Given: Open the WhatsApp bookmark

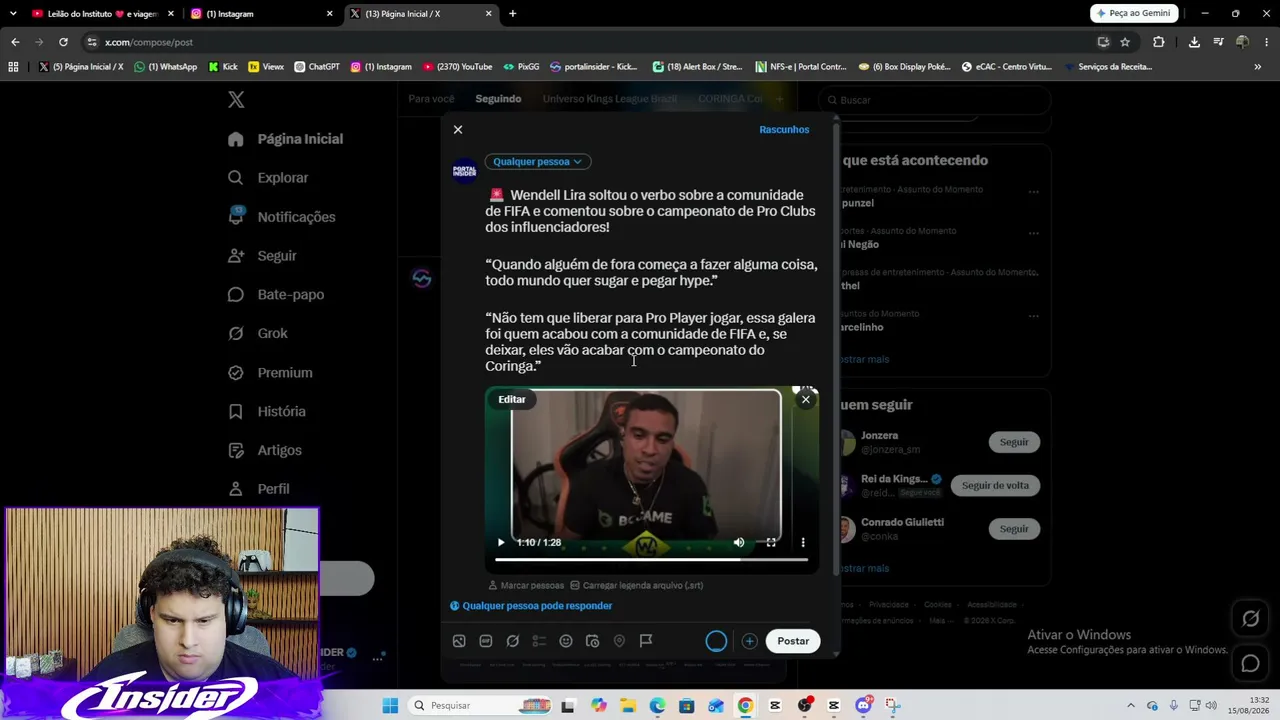Looking at the screenshot, I should click(x=166, y=67).
